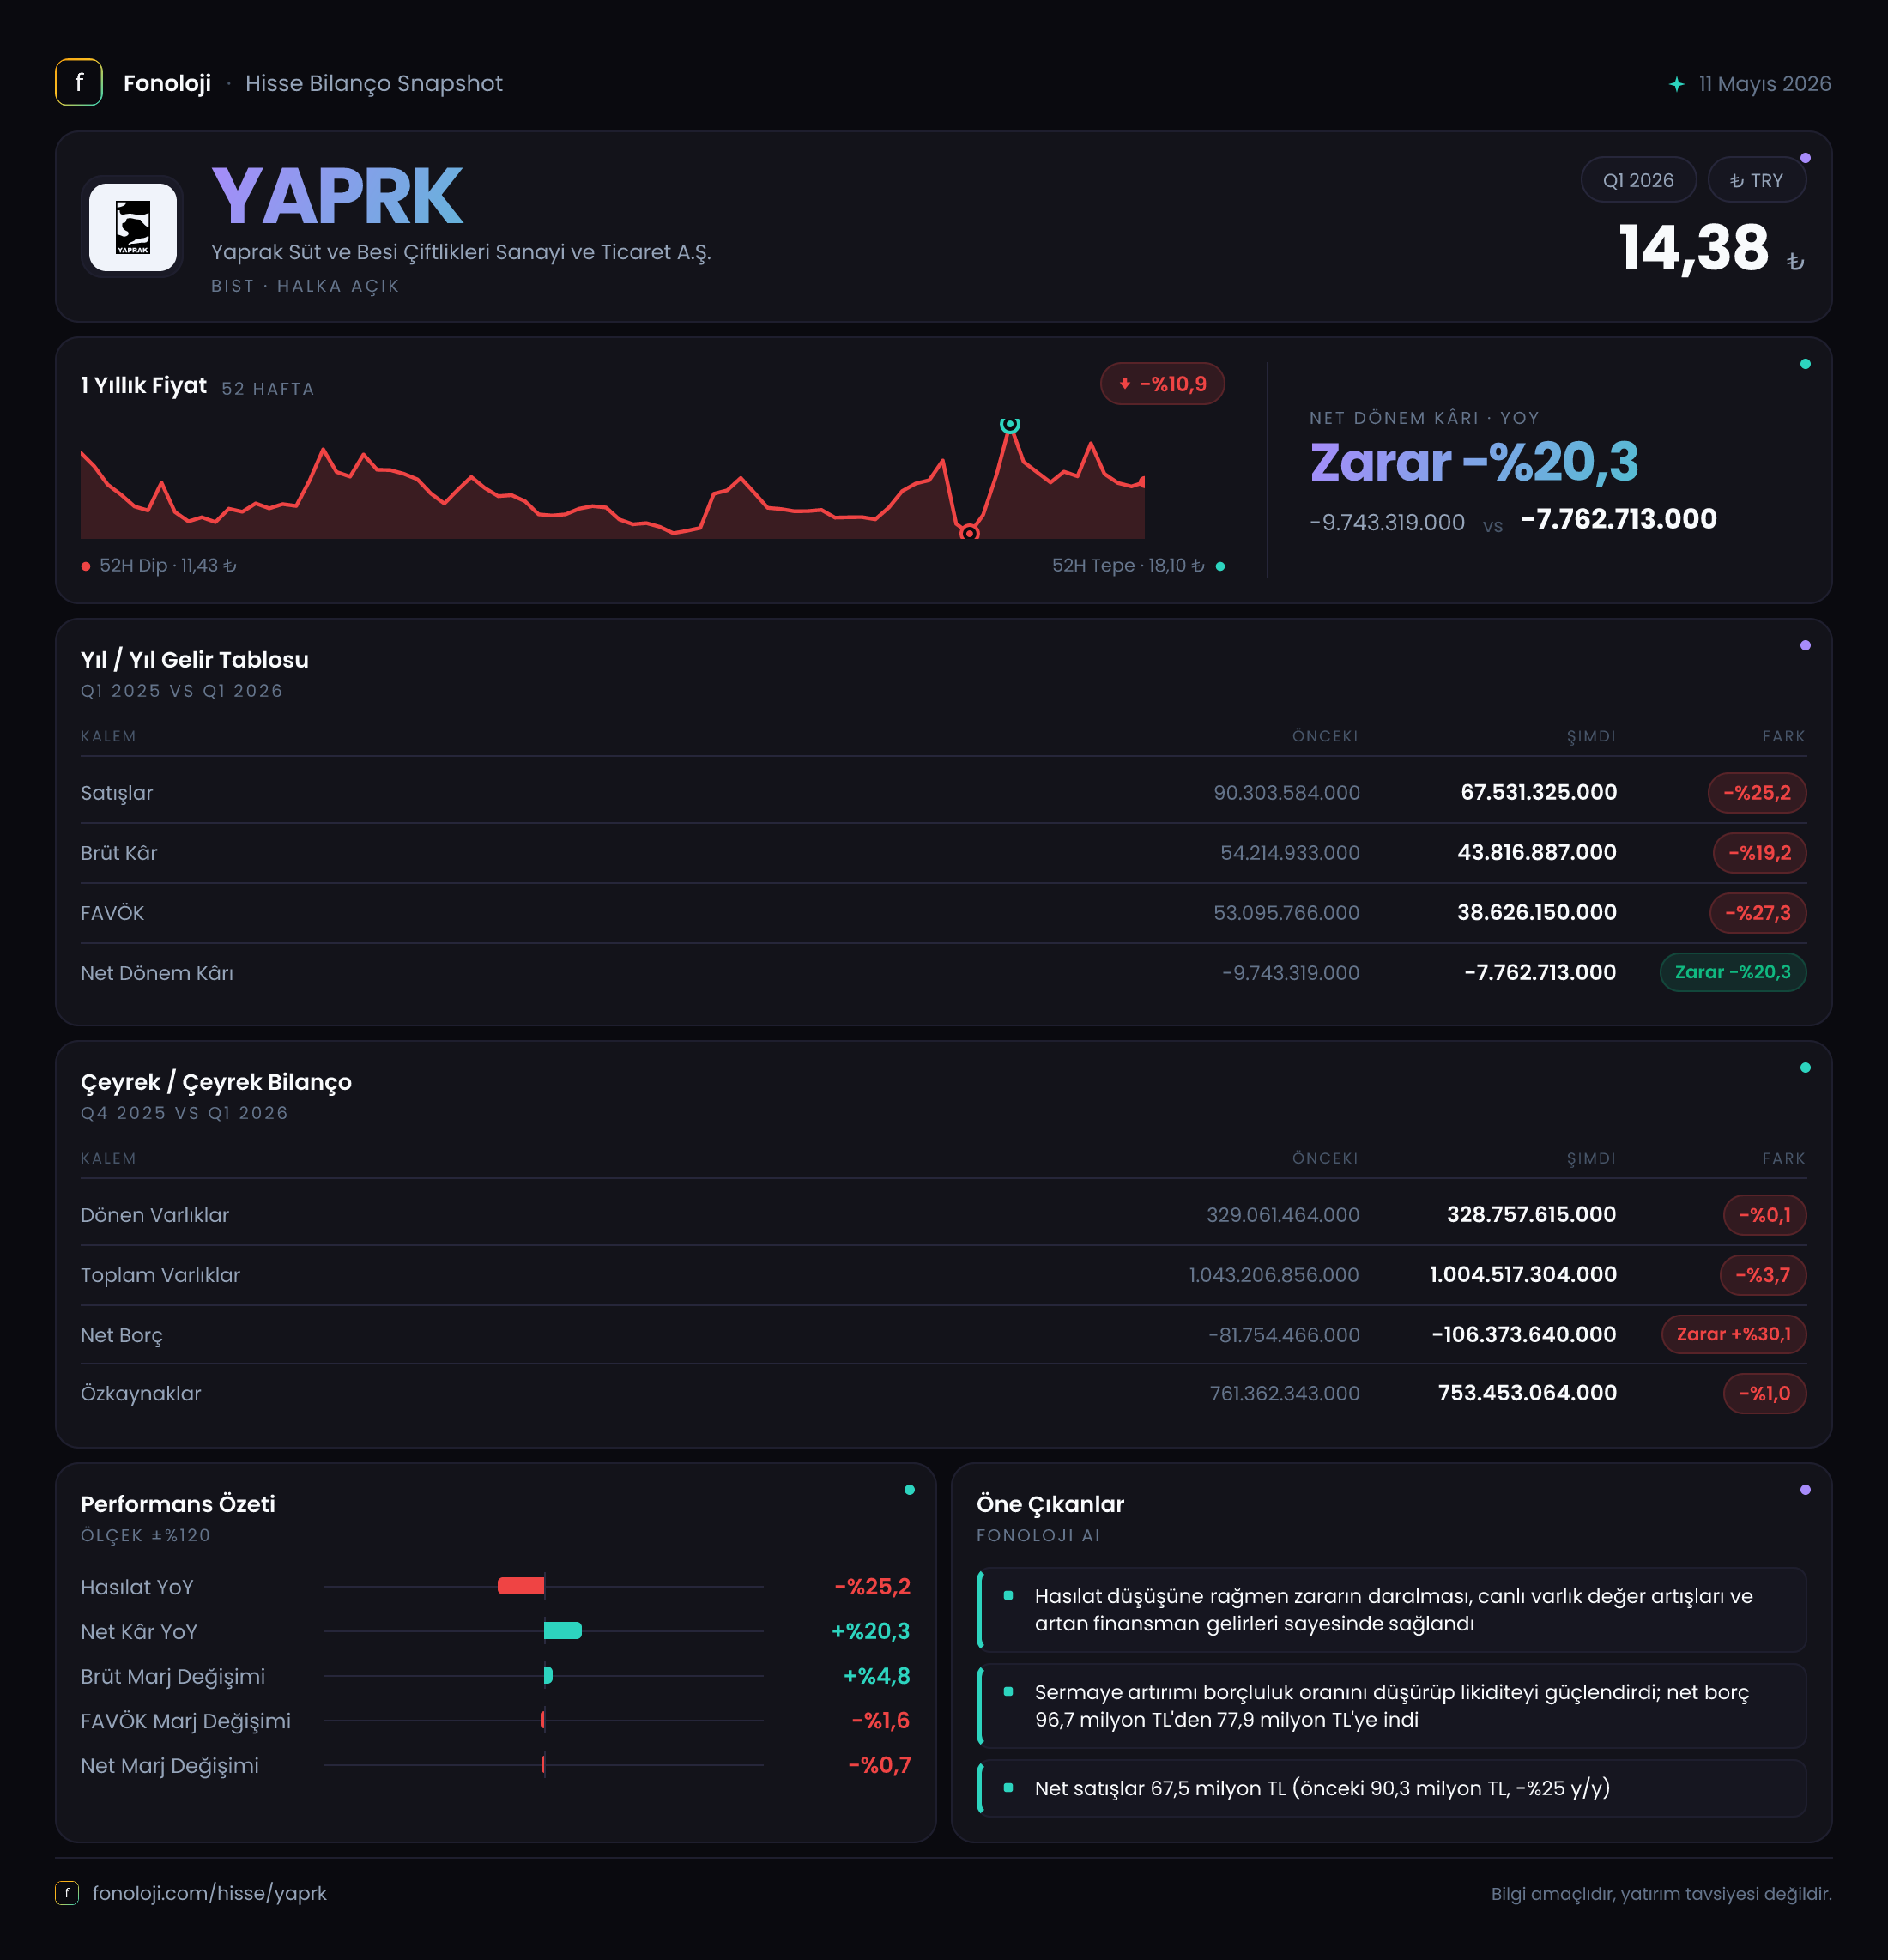
Task: Select the TRY currency pill
Action: 1756,180
